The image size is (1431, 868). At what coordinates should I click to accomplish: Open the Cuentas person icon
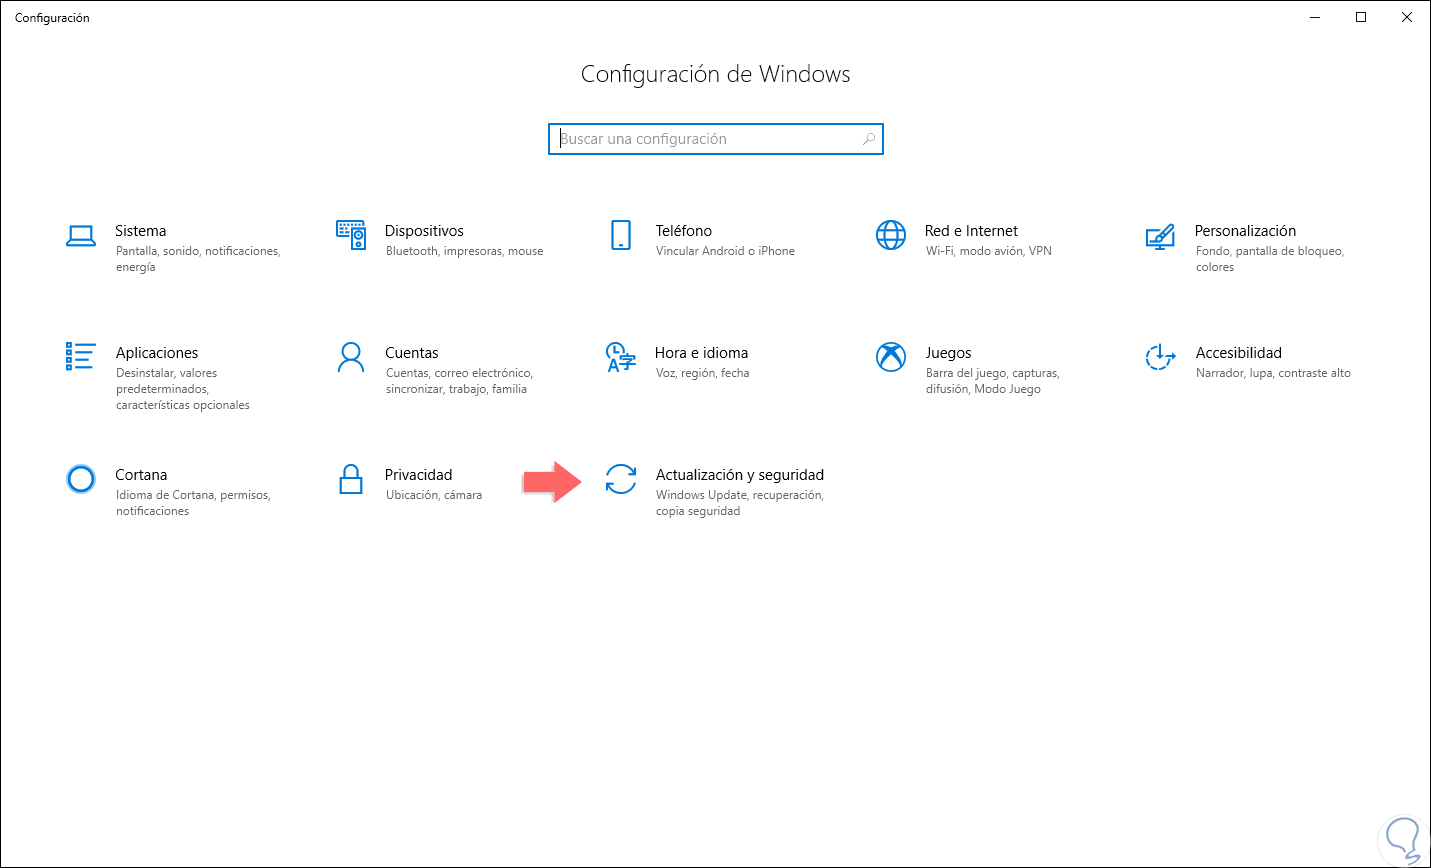[351, 357]
